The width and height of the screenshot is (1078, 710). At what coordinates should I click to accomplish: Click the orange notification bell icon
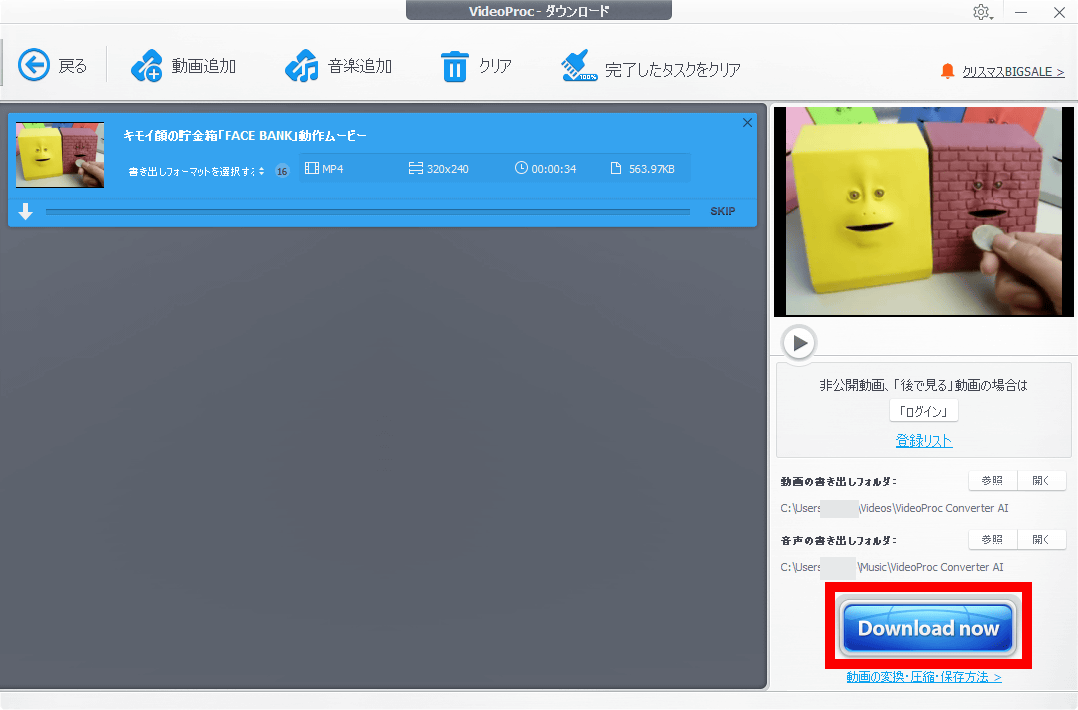pos(947,71)
